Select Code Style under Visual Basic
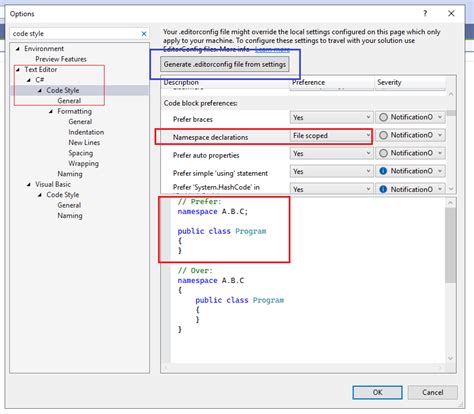This screenshot has width=474, height=414. 63,195
